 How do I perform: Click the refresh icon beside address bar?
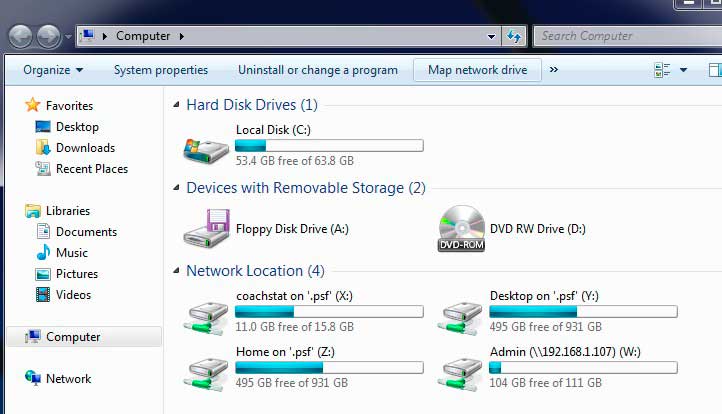click(514, 36)
